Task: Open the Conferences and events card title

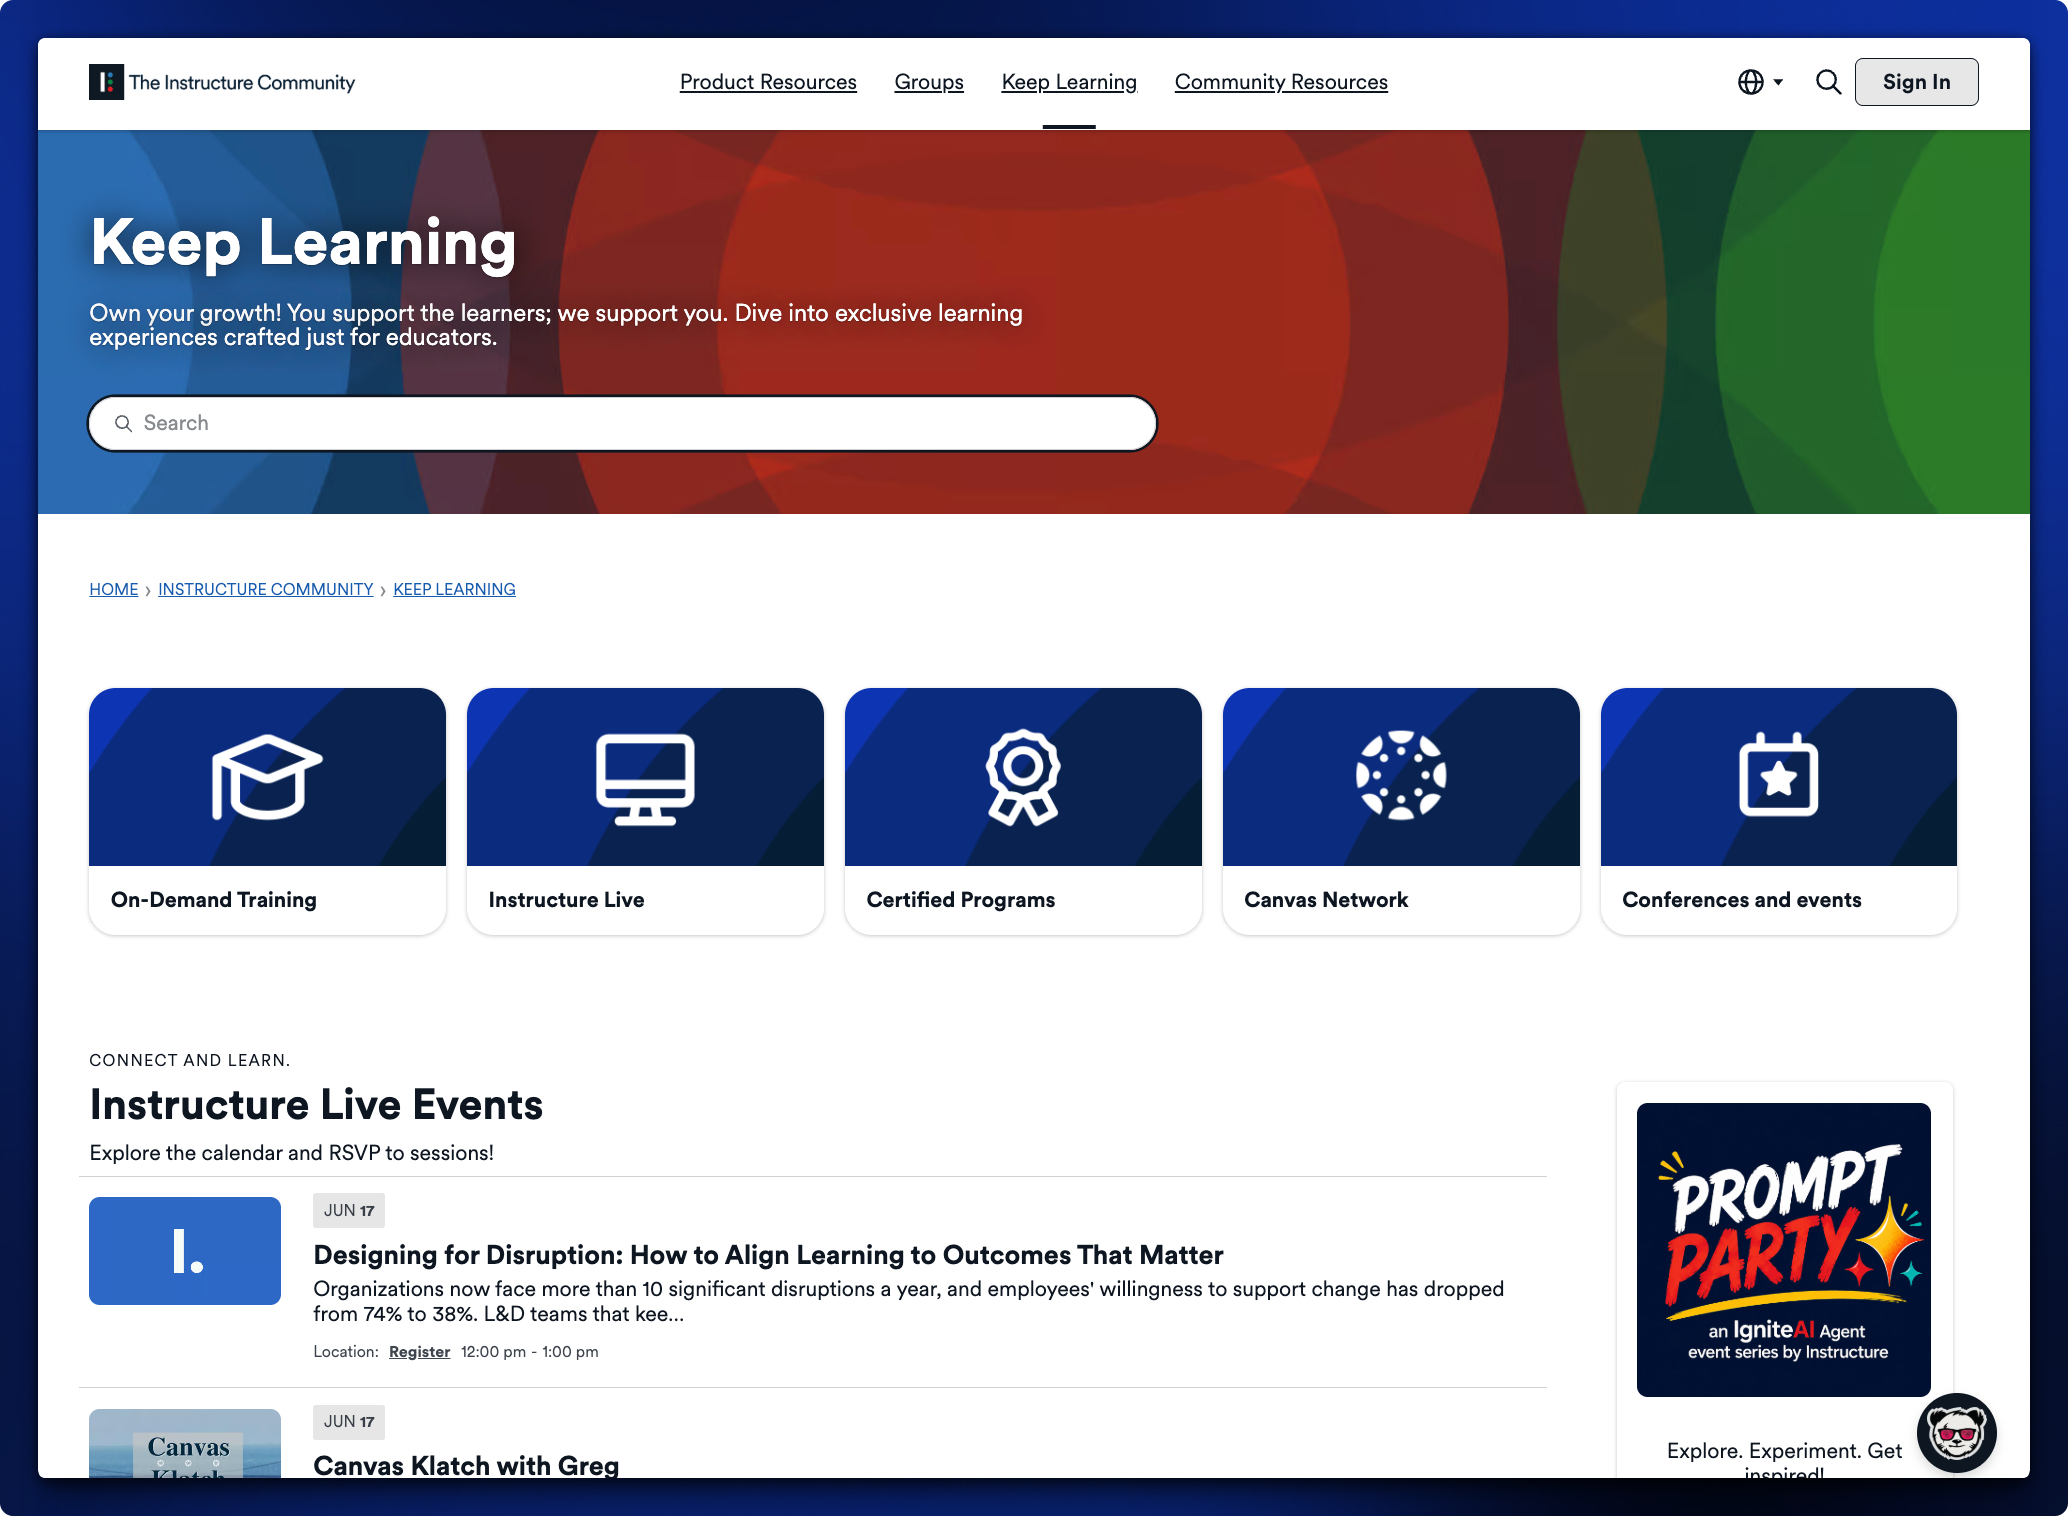Action: point(1741,899)
